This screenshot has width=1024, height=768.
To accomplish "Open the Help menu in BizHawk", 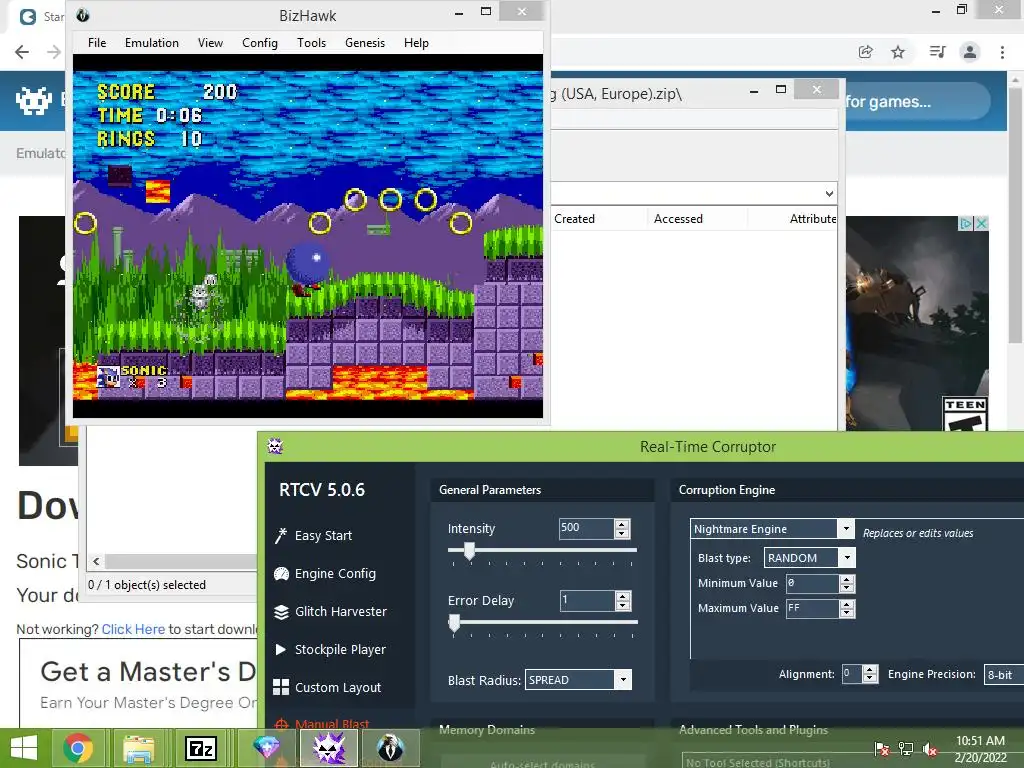I will click(x=416, y=43).
